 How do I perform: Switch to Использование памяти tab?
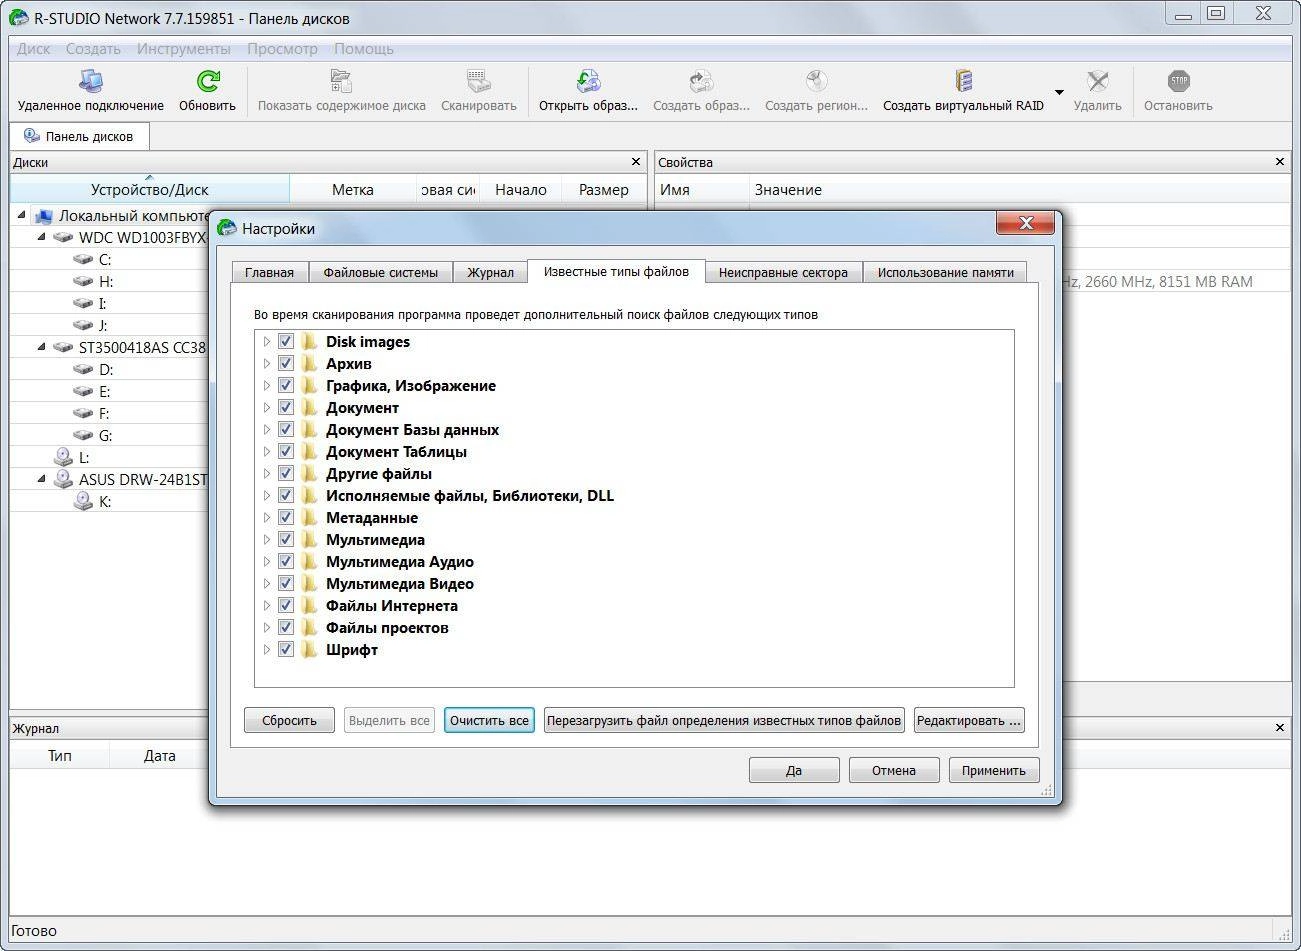click(945, 272)
